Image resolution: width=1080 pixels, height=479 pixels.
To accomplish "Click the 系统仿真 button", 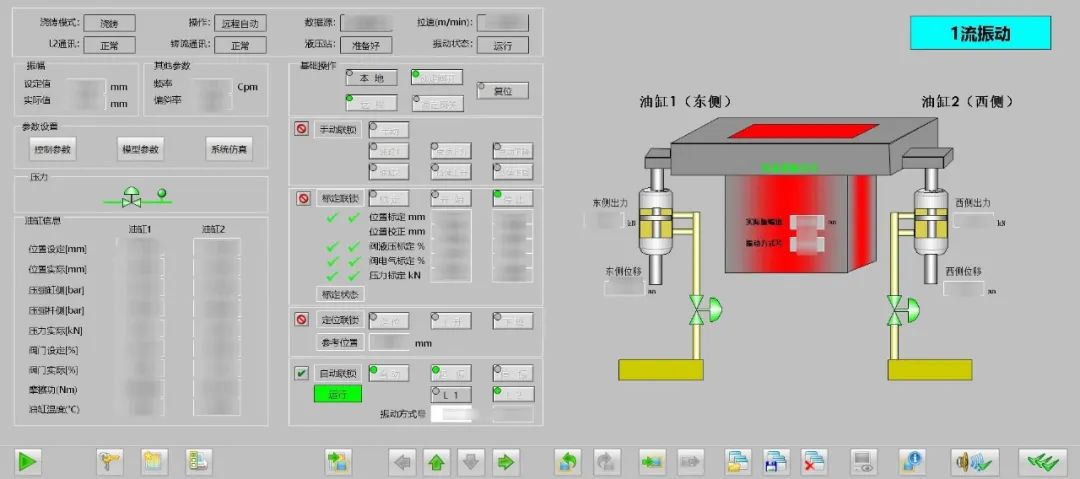I will (x=229, y=150).
